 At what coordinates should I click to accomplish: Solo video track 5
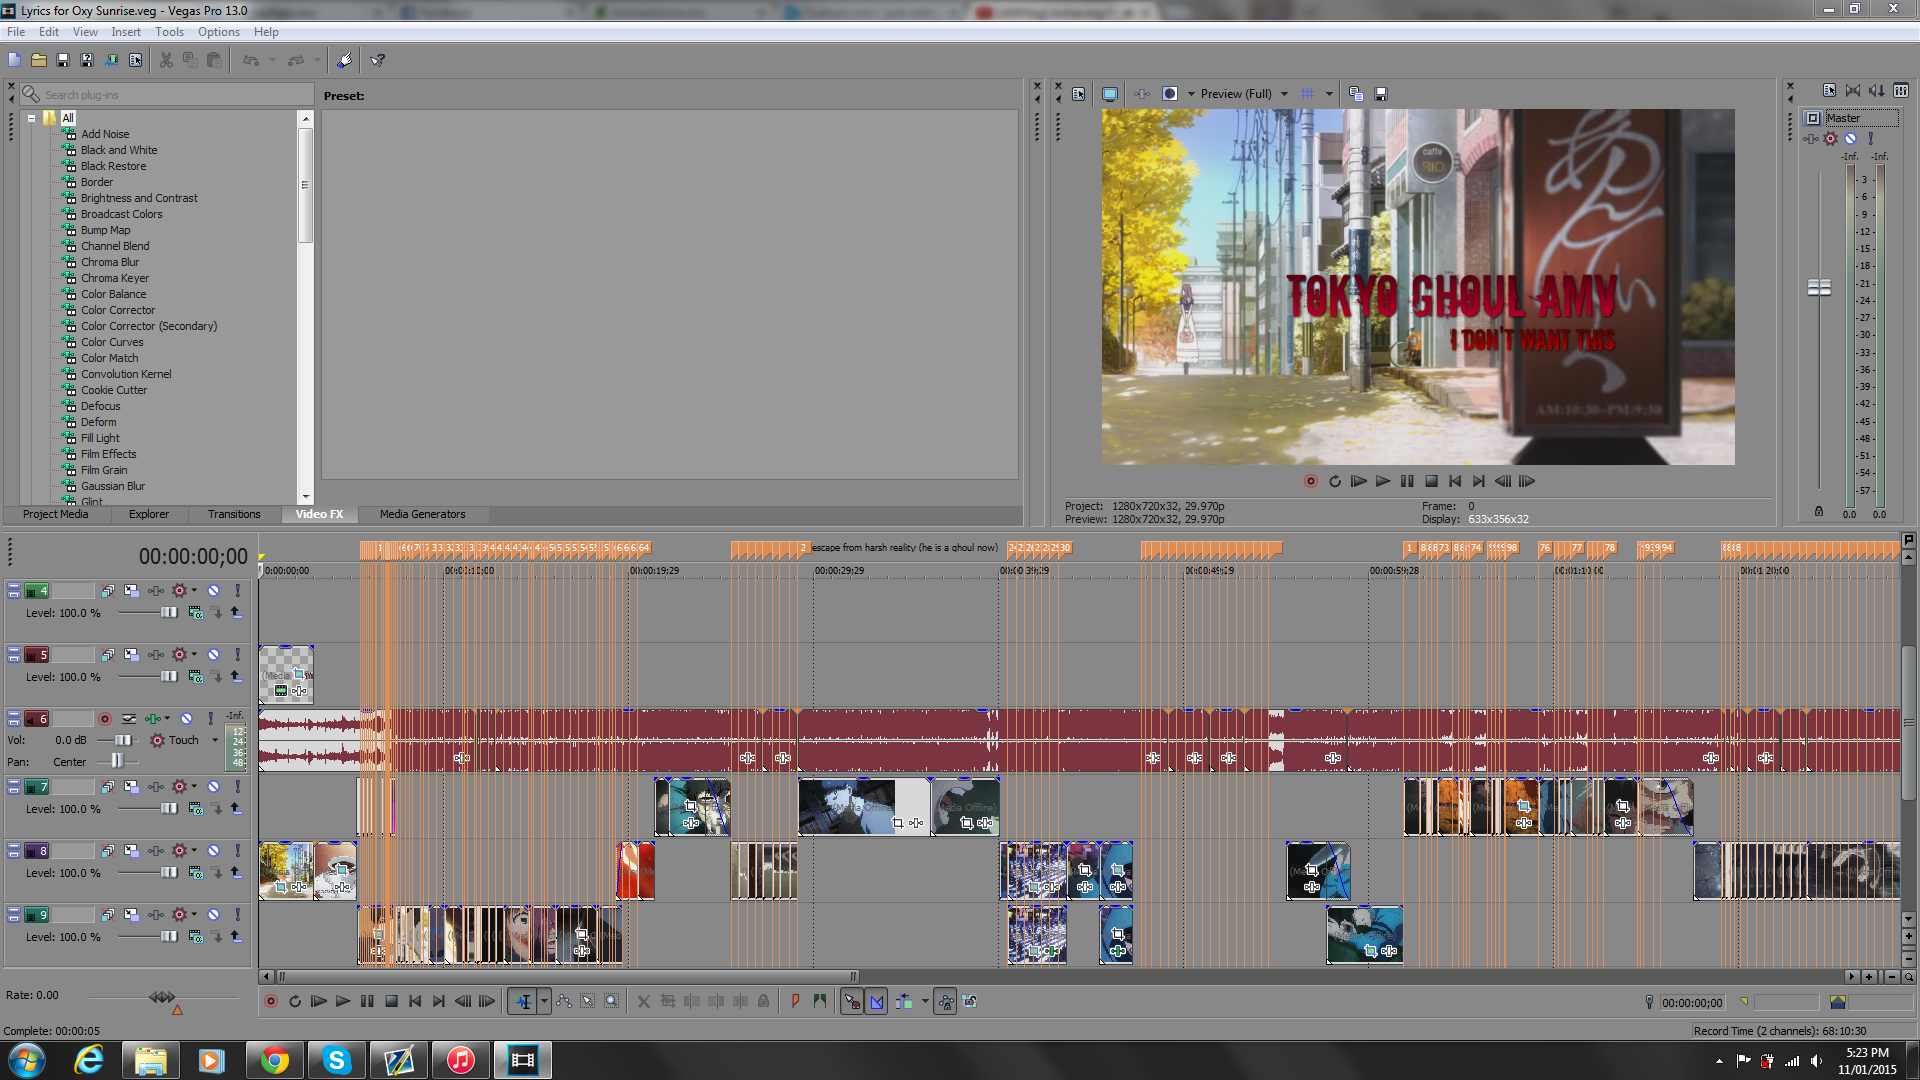point(237,655)
